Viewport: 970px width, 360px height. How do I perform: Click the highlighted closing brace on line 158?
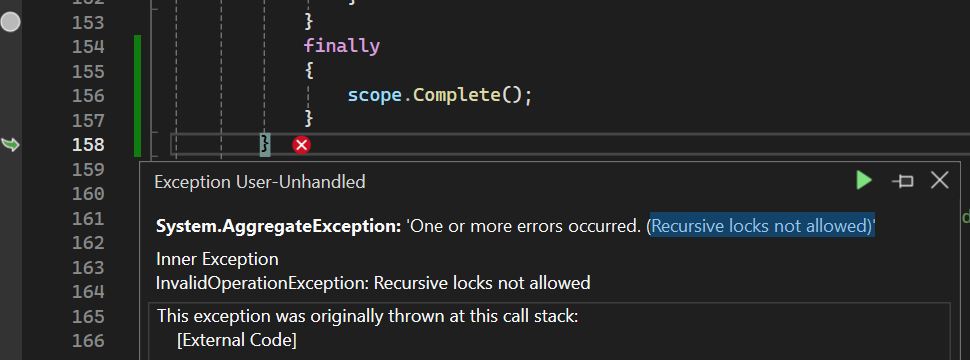click(x=265, y=145)
